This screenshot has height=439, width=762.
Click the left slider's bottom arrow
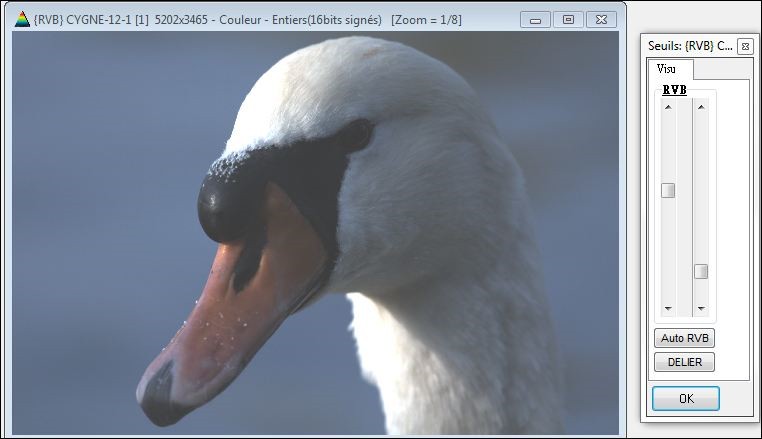(x=668, y=309)
